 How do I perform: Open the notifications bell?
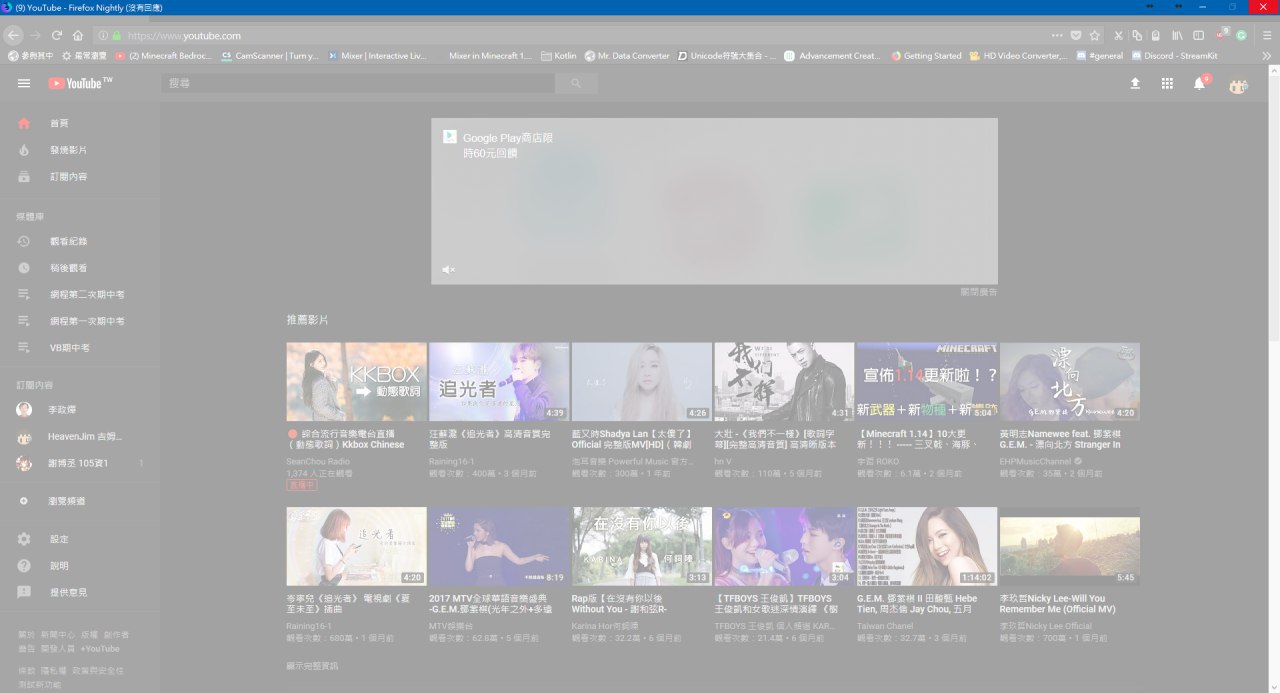point(1199,84)
